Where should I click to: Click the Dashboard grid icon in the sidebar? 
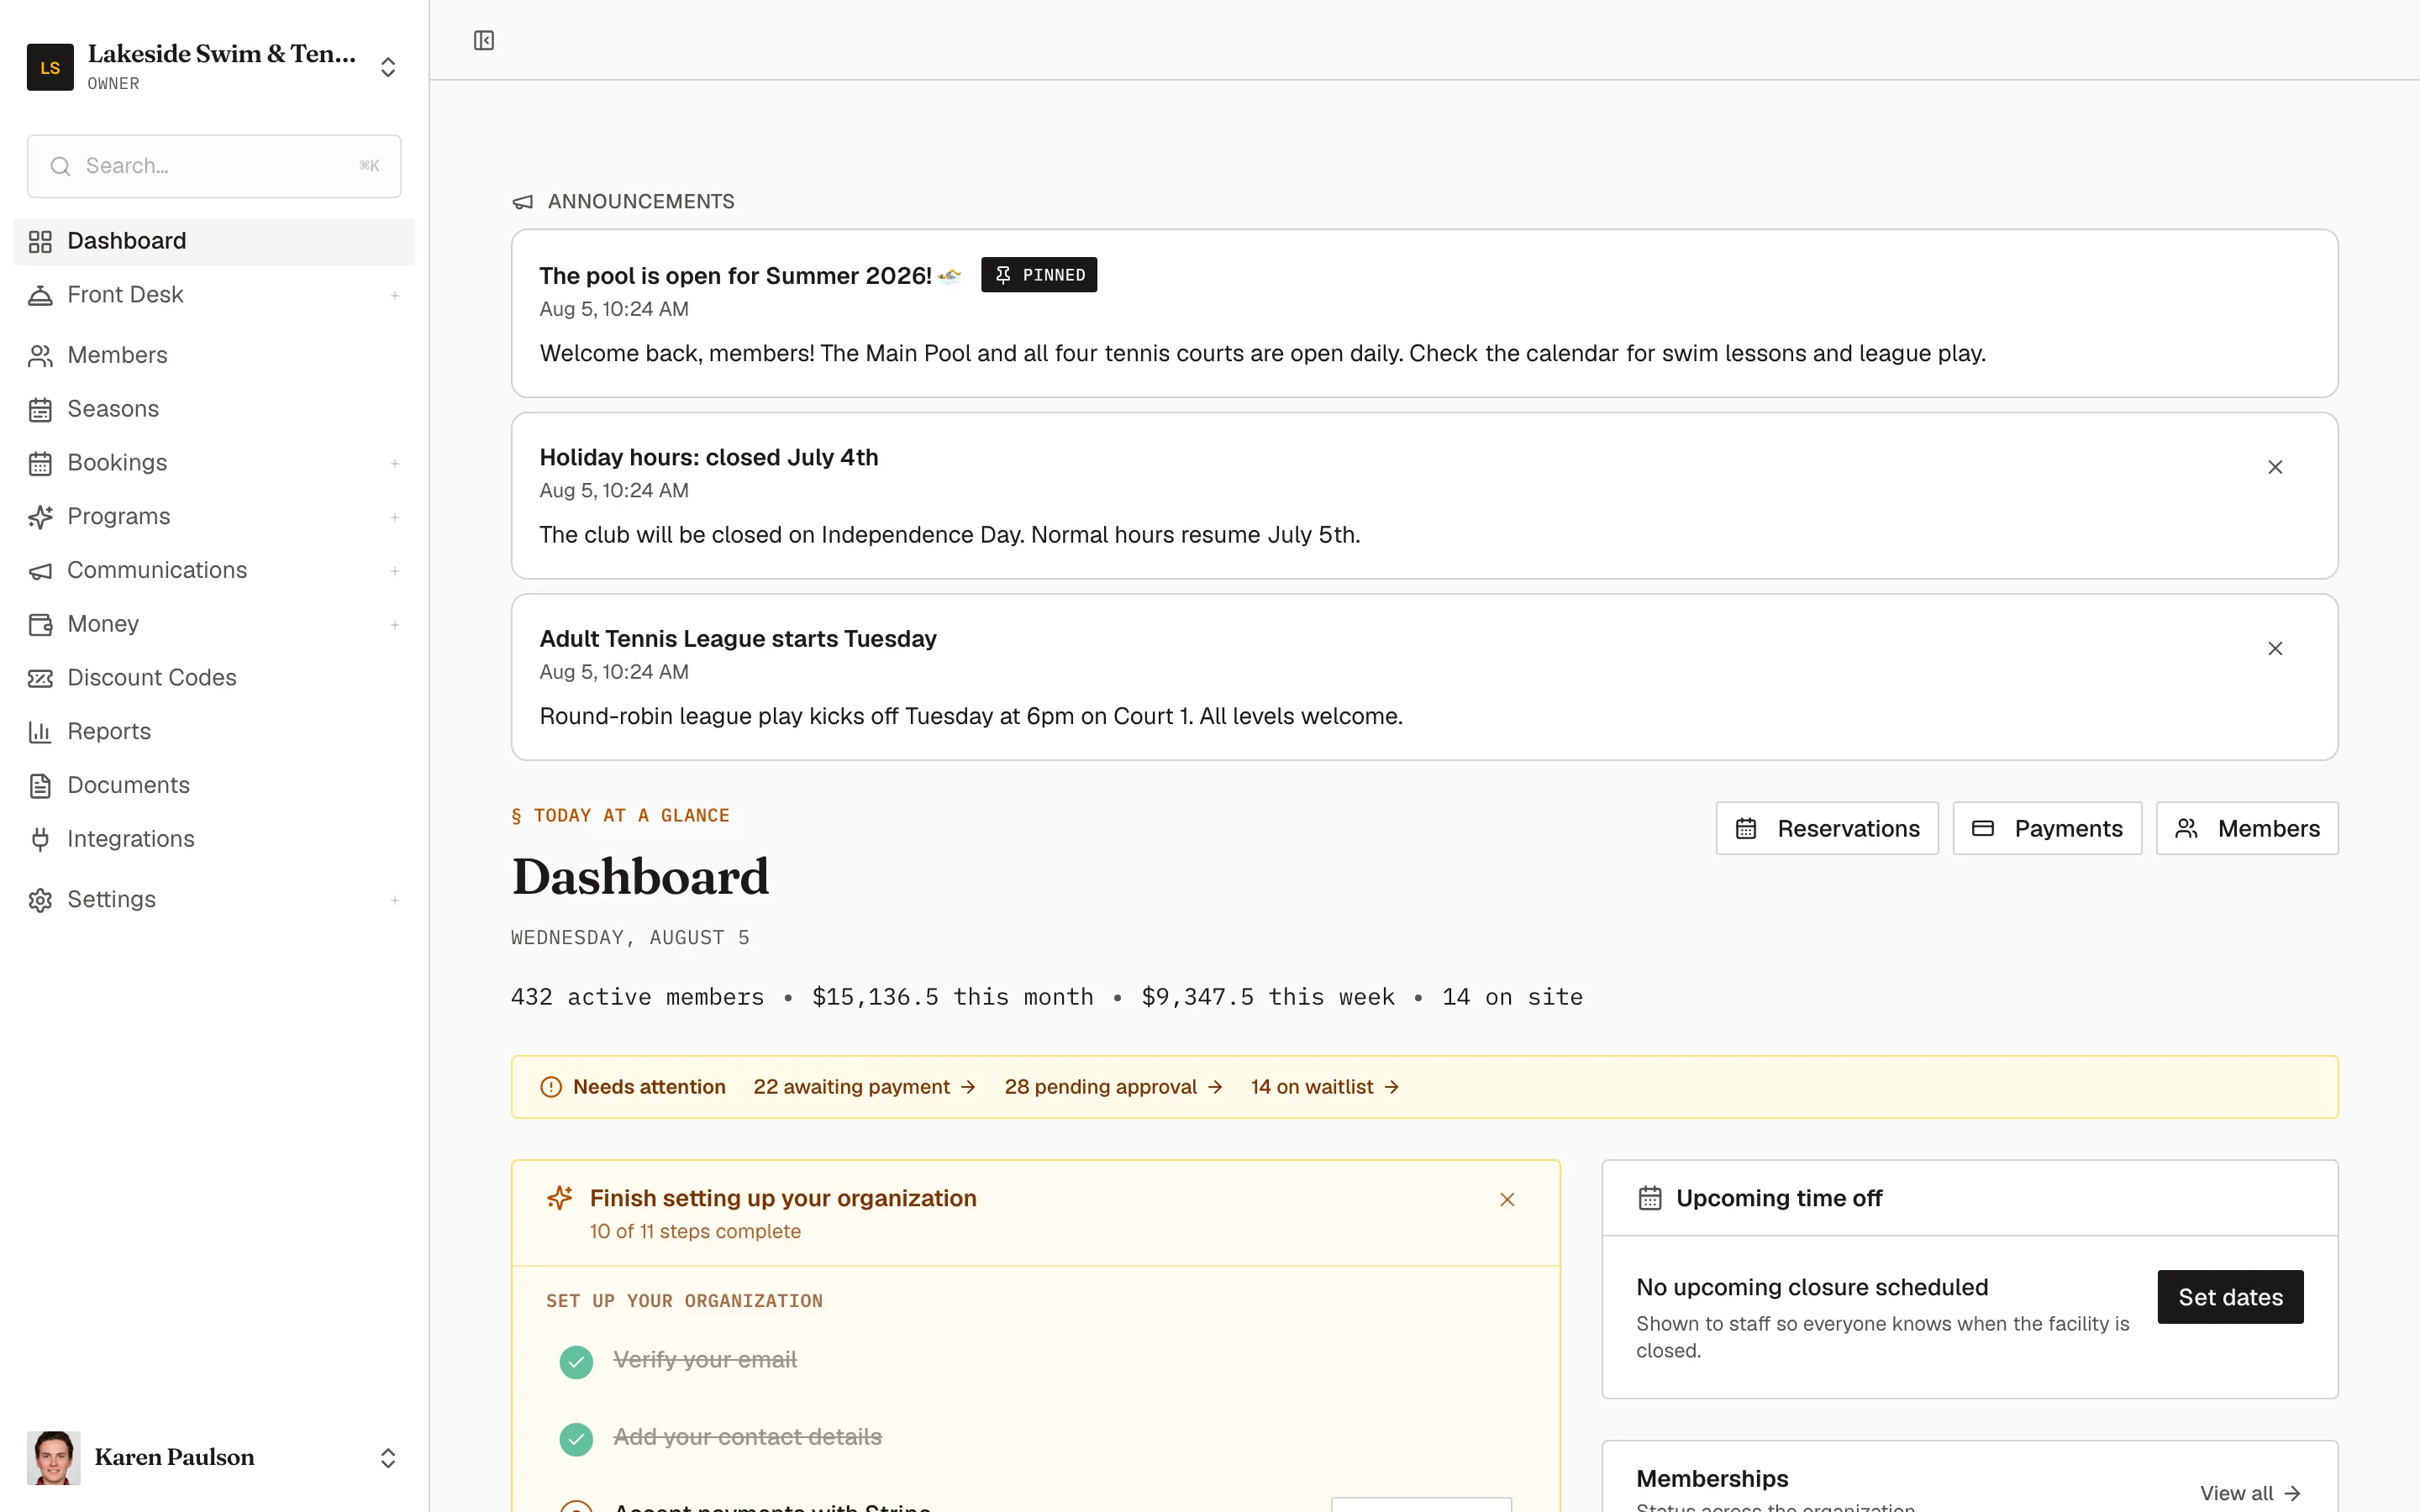coord(40,241)
